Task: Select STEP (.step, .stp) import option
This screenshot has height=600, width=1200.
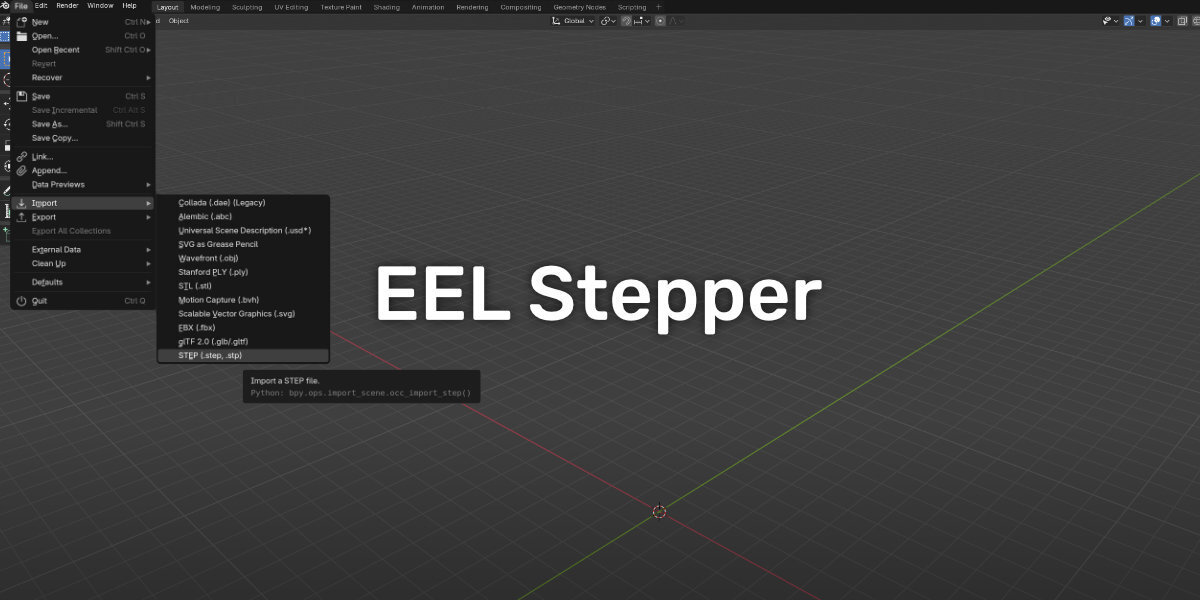Action: coord(243,355)
